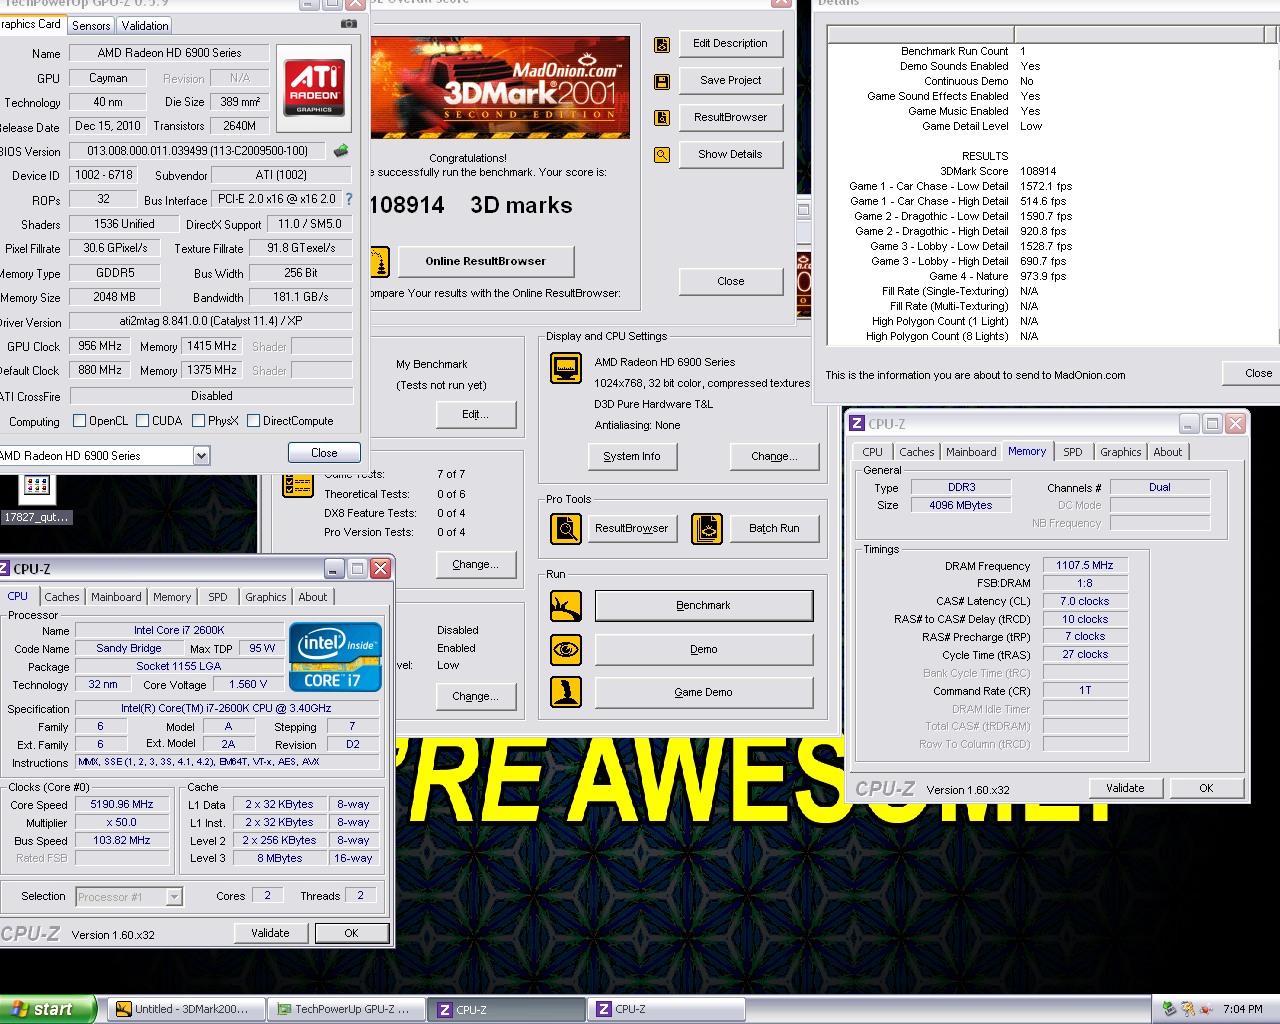Click the BIOS save icon in GPU-Z
The width and height of the screenshot is (1280, 1024).
tap(341, 151)
